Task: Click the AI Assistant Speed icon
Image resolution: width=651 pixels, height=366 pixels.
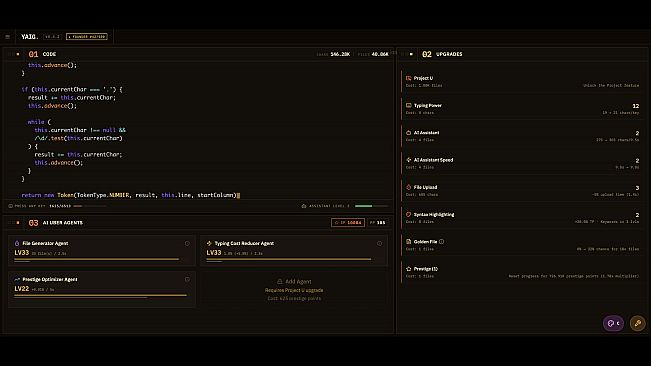Action: tap(409, 160)
